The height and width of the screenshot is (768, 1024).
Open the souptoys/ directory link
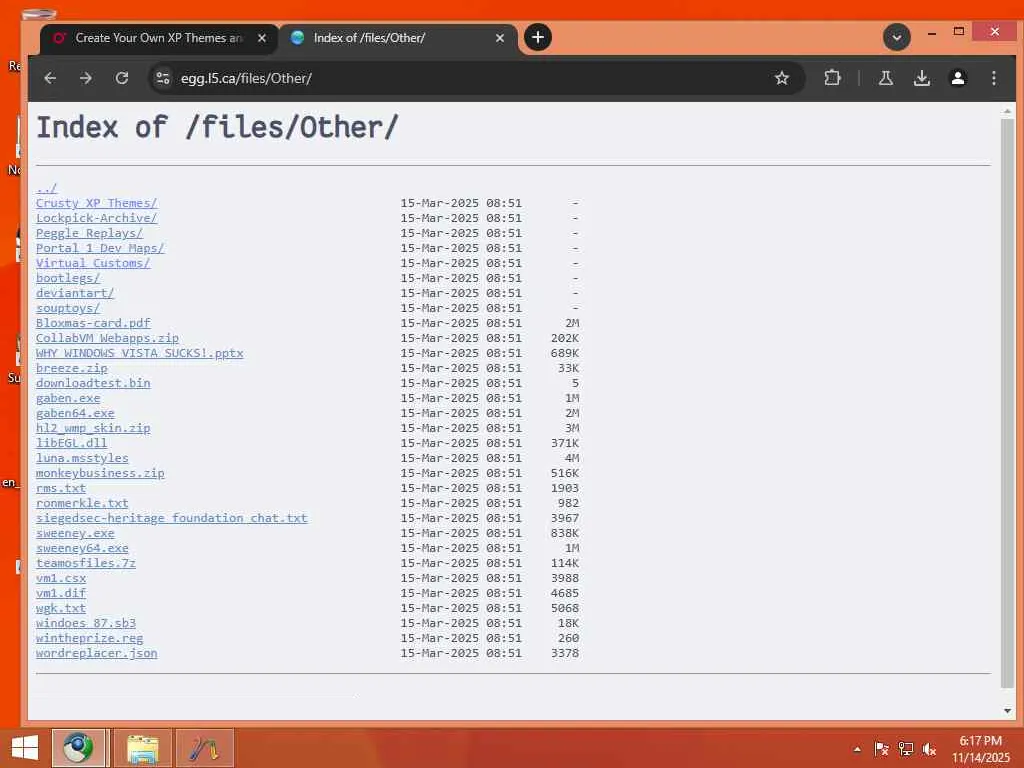pos(68,308)
